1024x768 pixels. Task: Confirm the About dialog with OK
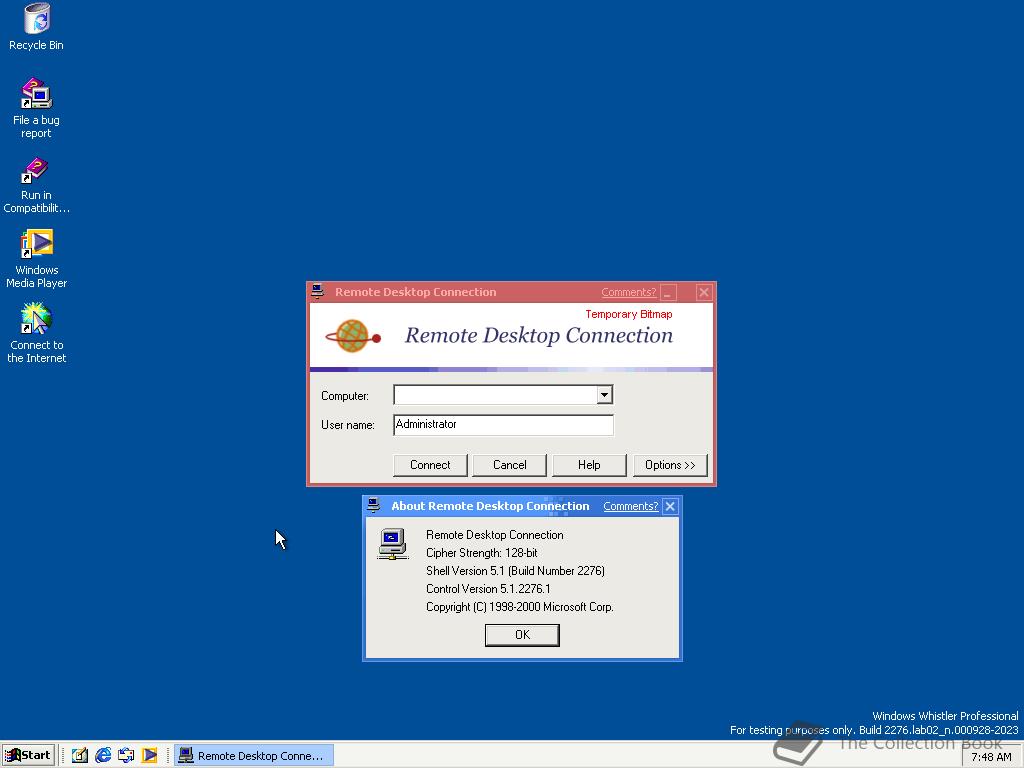coord(522,635)
